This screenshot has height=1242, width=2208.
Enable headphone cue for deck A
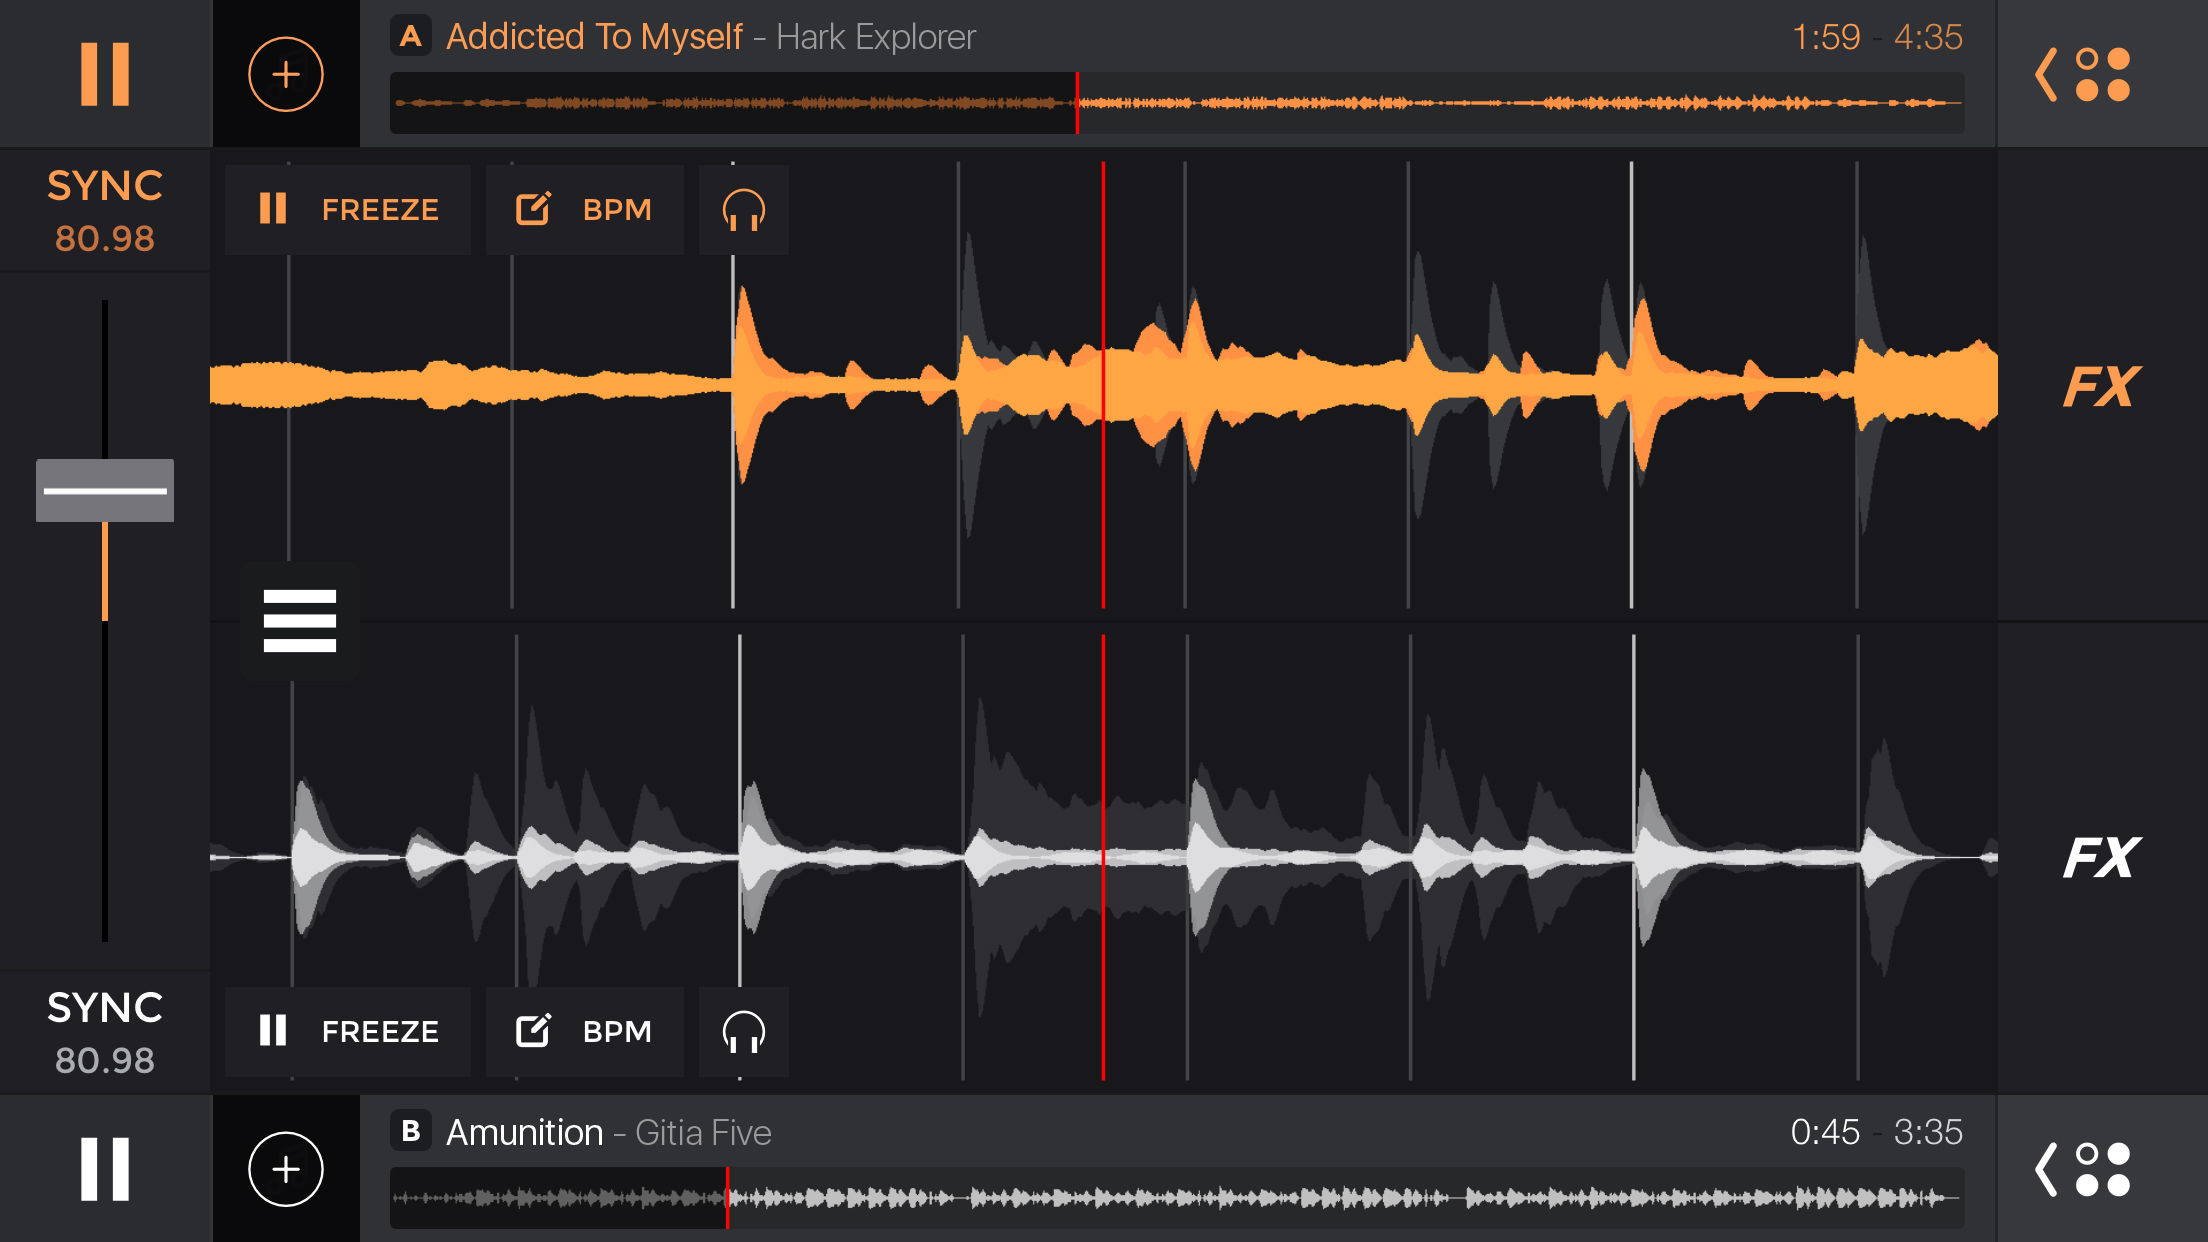[x=743, y=210]
